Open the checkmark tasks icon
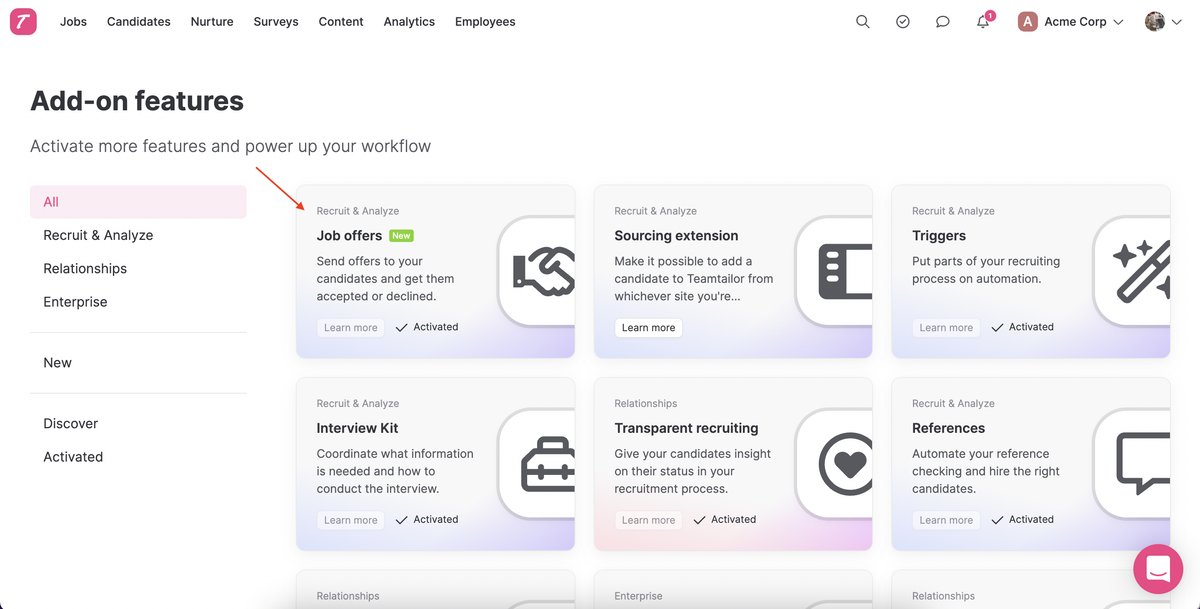Image resolution: width=1200 pixels, height=609 pixels. pyautogui.click(x=903, y=22)
